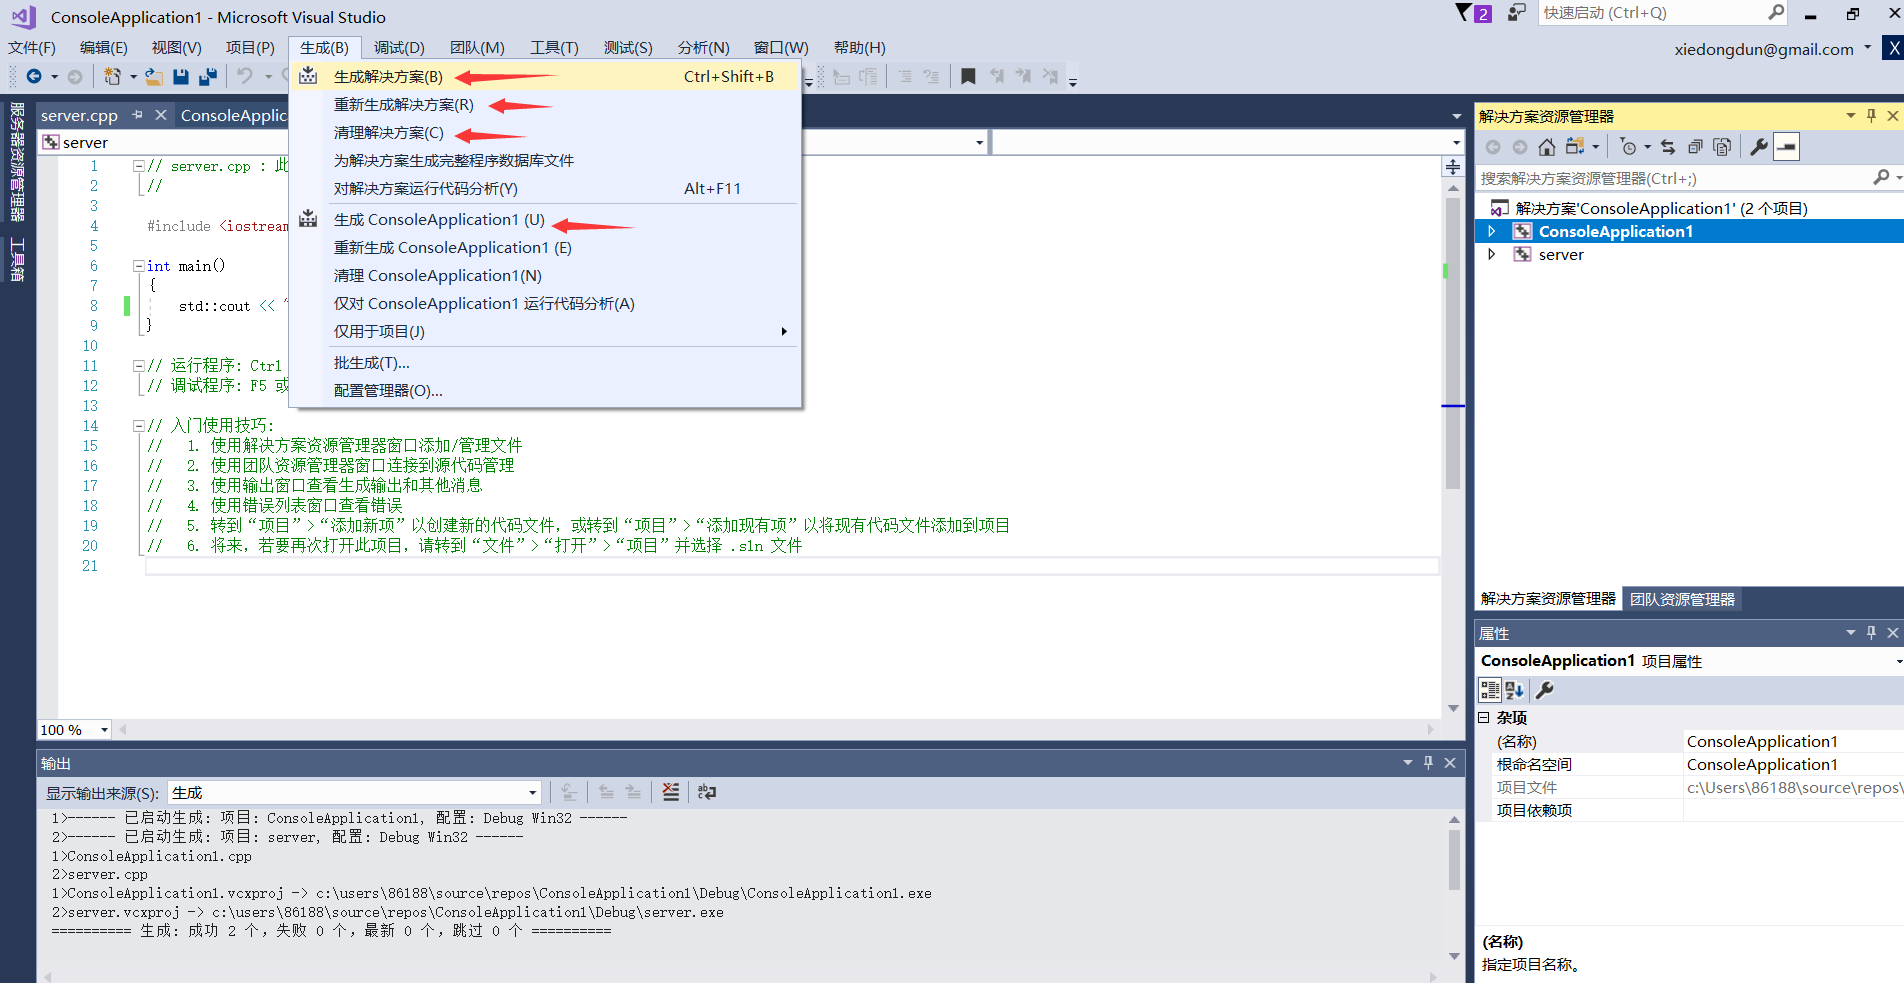Click the Undo arrow in toolbar
1904x983 pixels.
coord(245,76)
